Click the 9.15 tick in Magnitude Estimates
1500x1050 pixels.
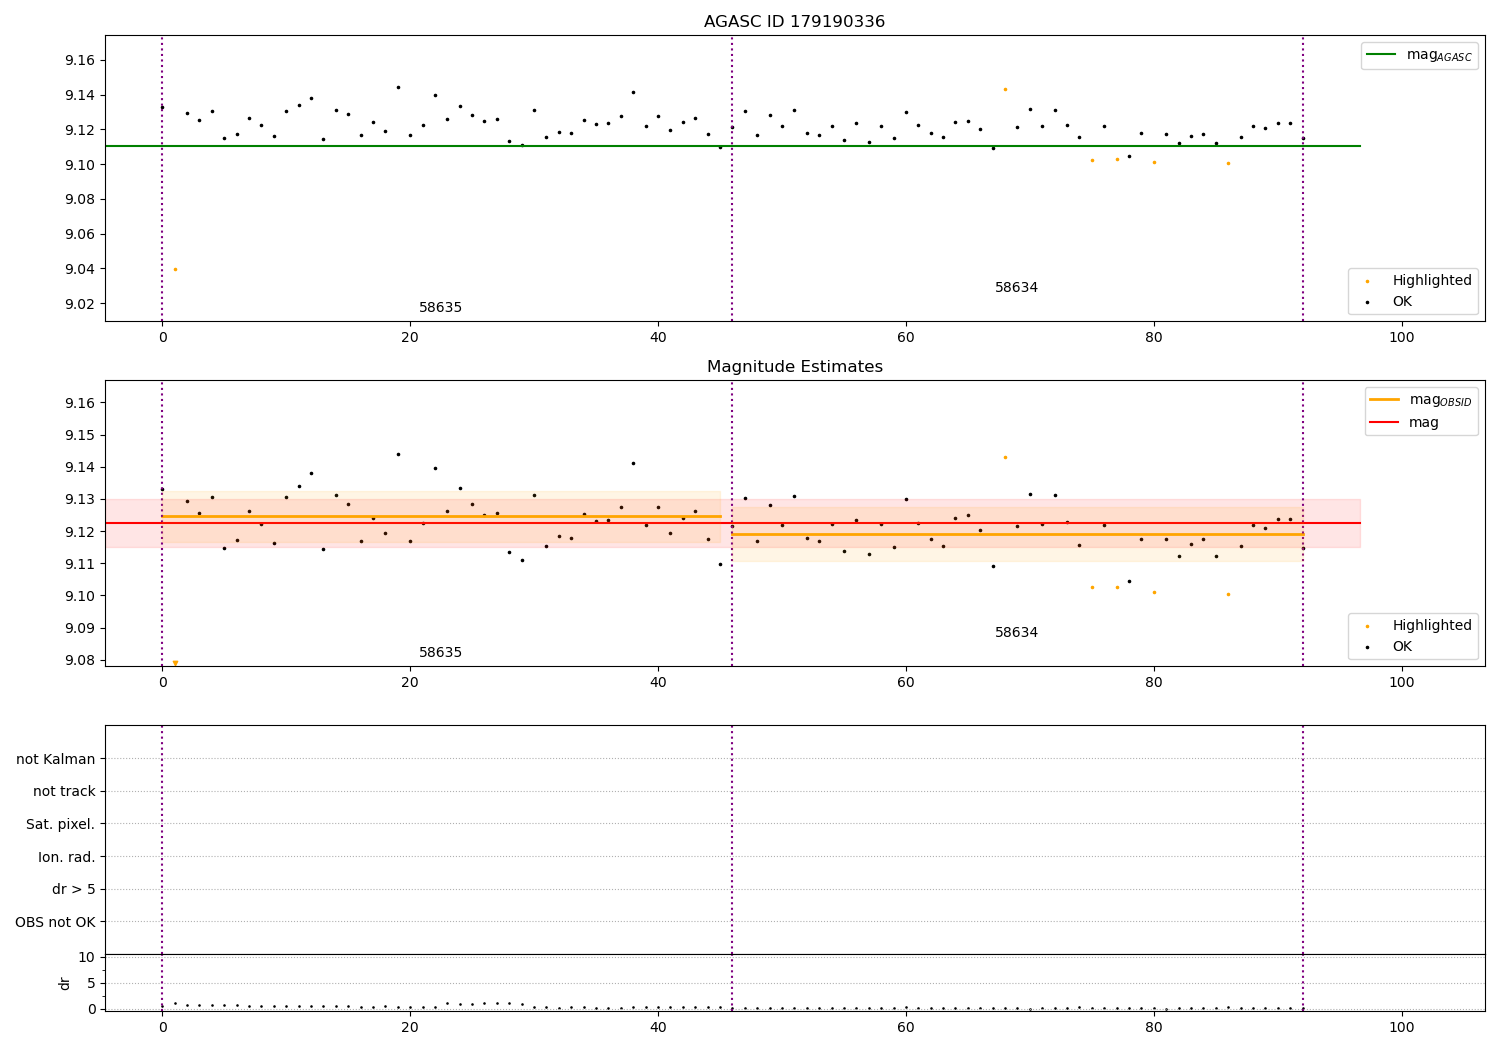pos(79,435)
